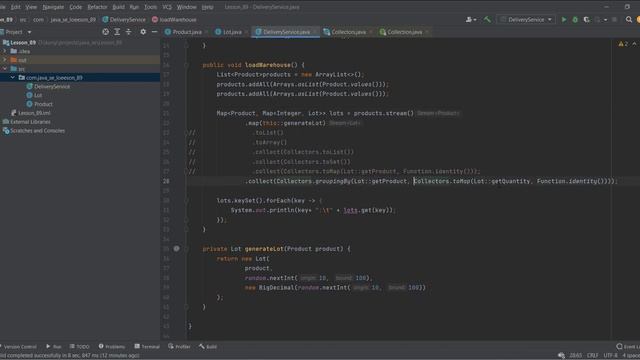The width and height of the screenshot is (640, 360).
Task: Click UTF-8 encoding in status bar
Action: coord(610,356)
